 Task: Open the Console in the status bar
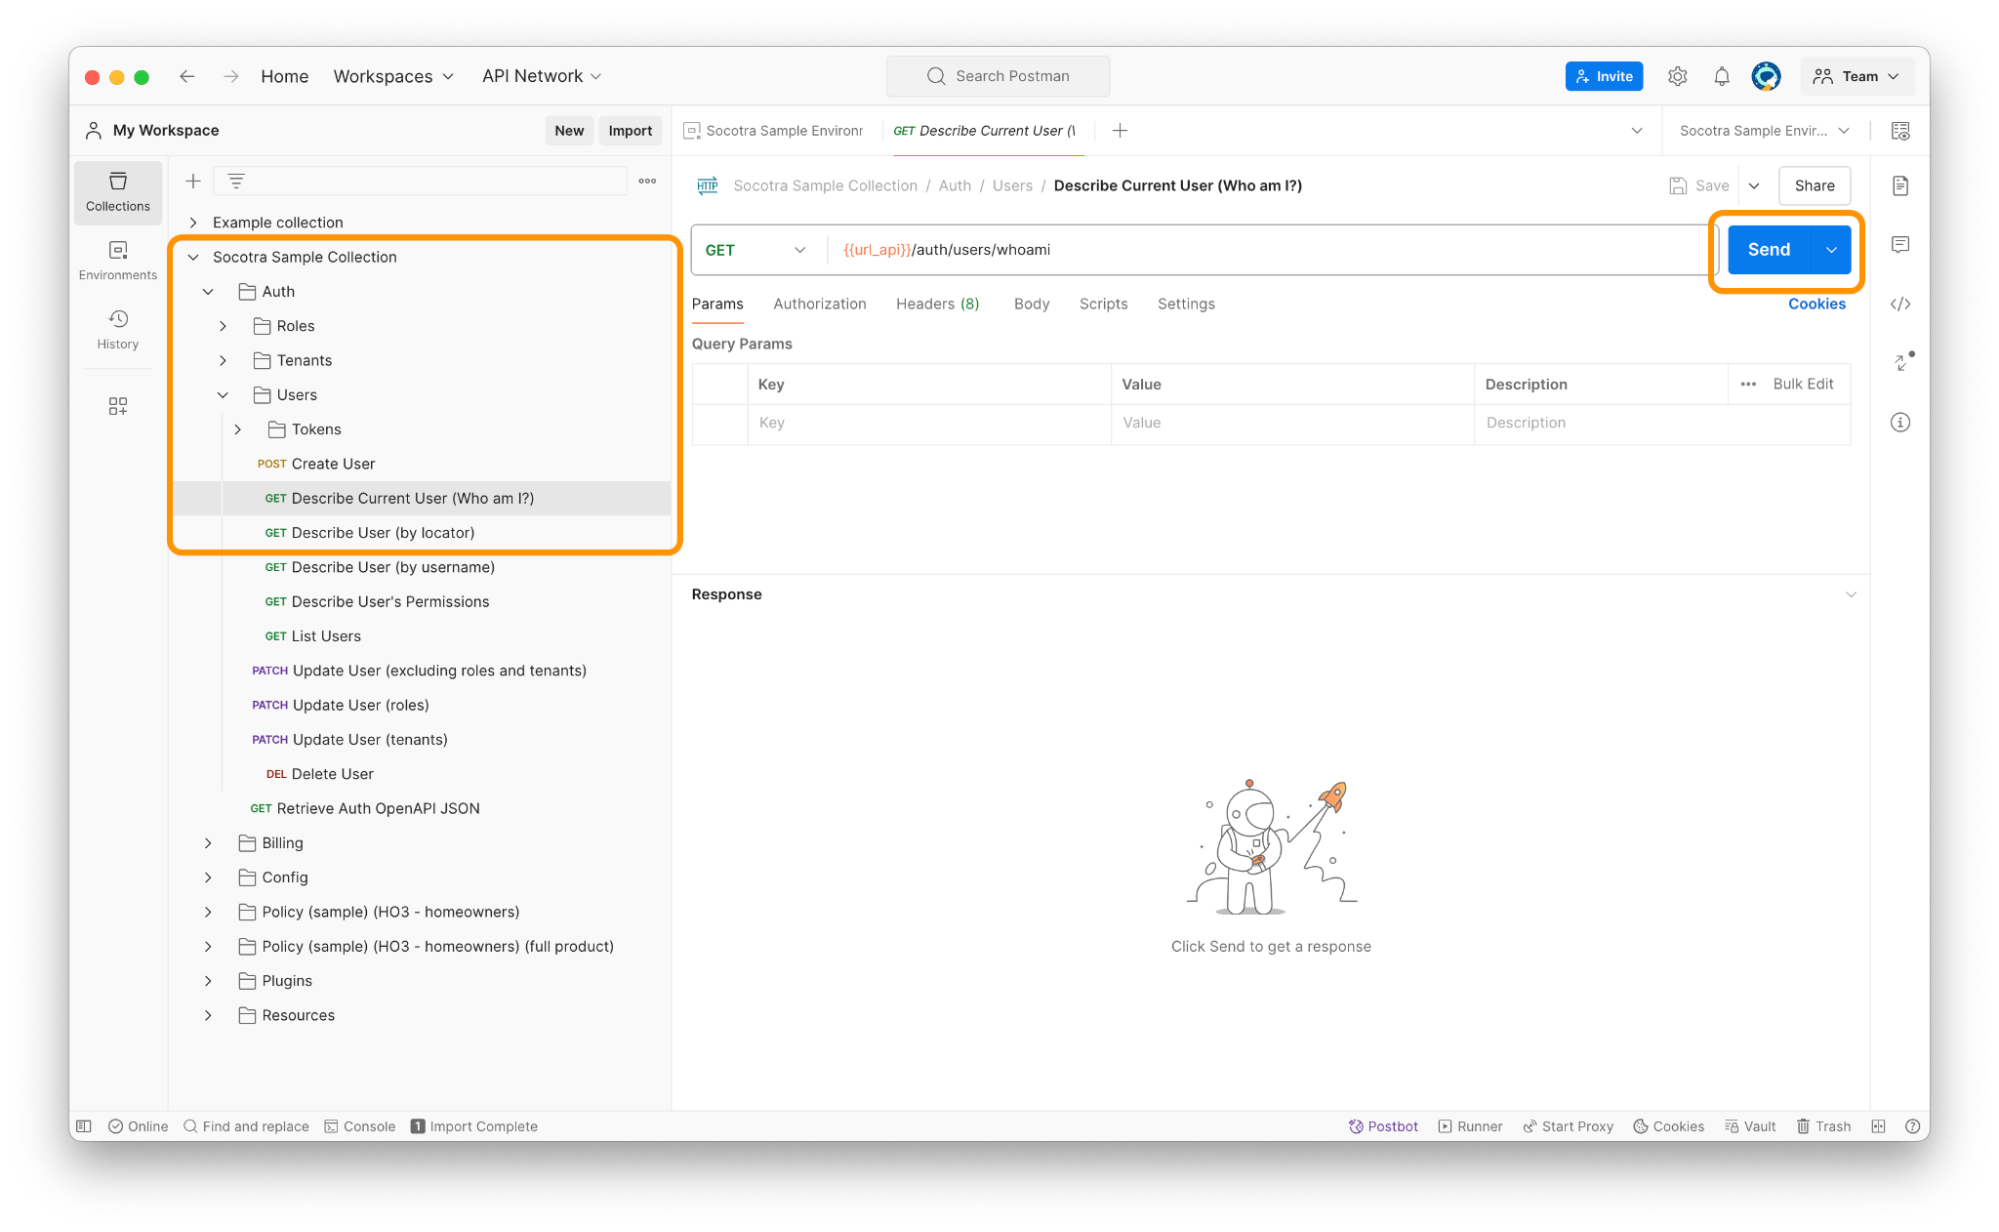pyautogui.click(x=360, y=1126)
